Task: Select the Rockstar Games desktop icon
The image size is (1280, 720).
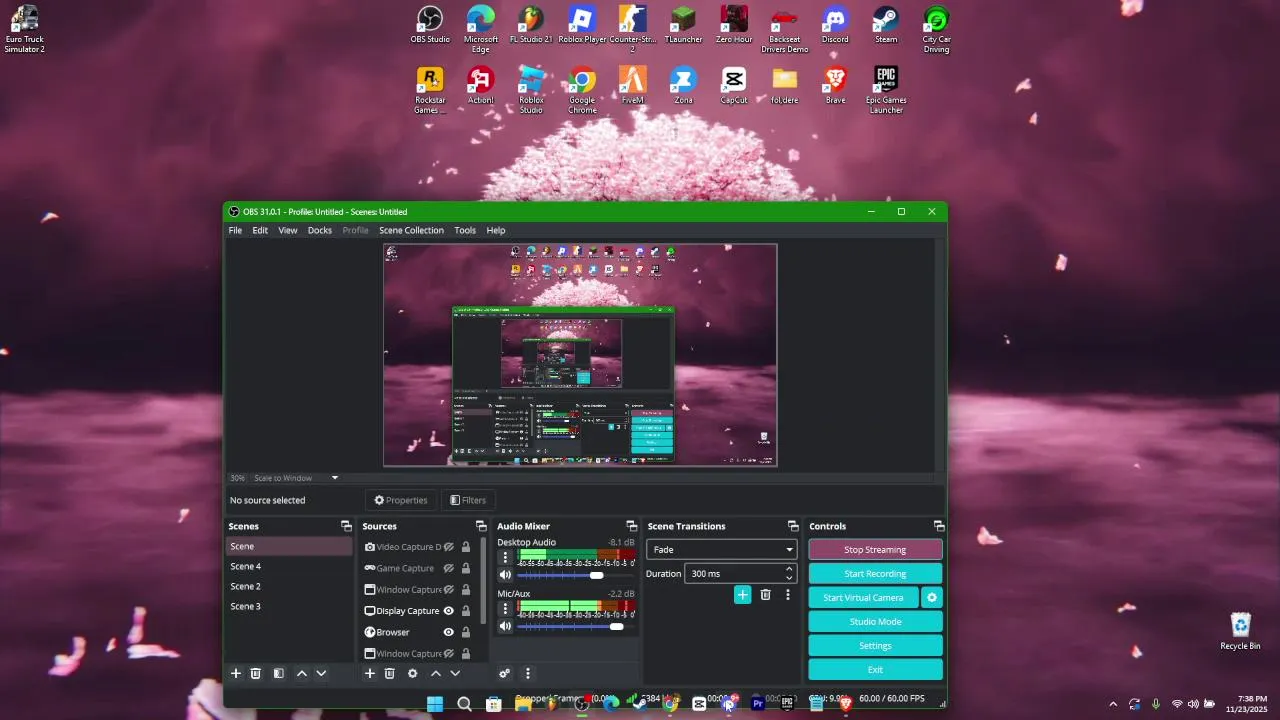Action: 430,90
